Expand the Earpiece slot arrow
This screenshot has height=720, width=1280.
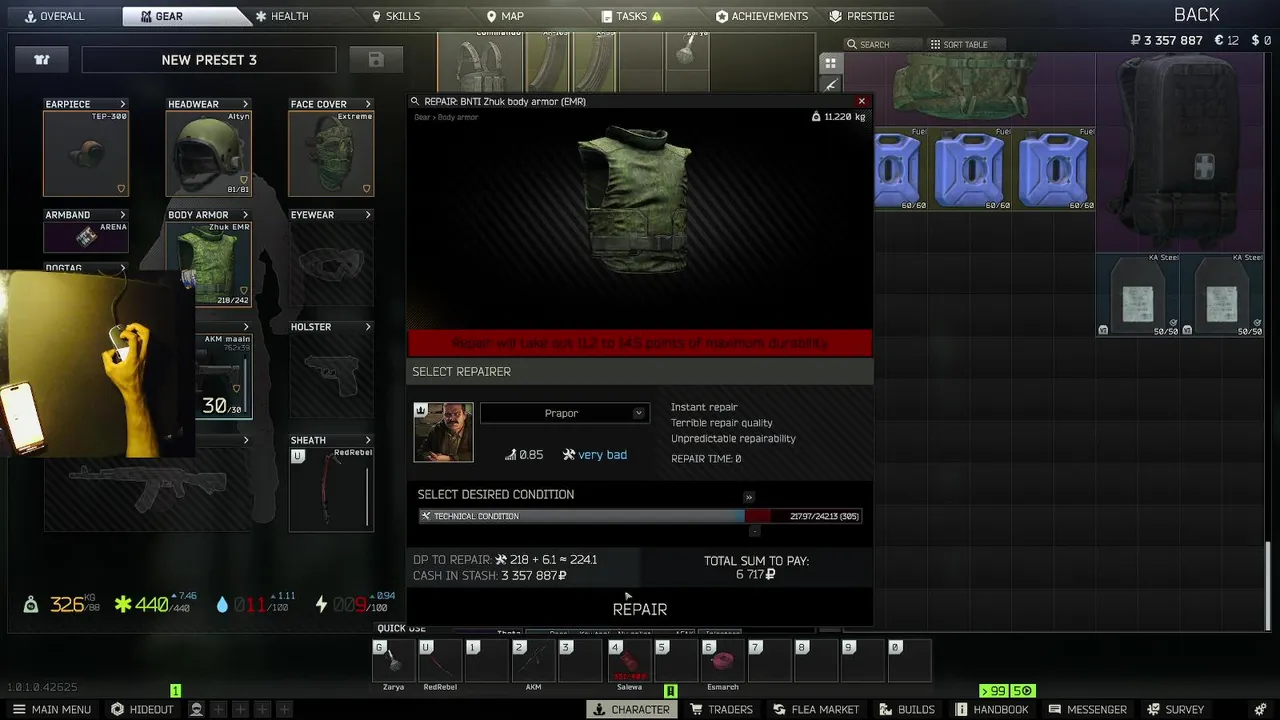pos(123,104)
